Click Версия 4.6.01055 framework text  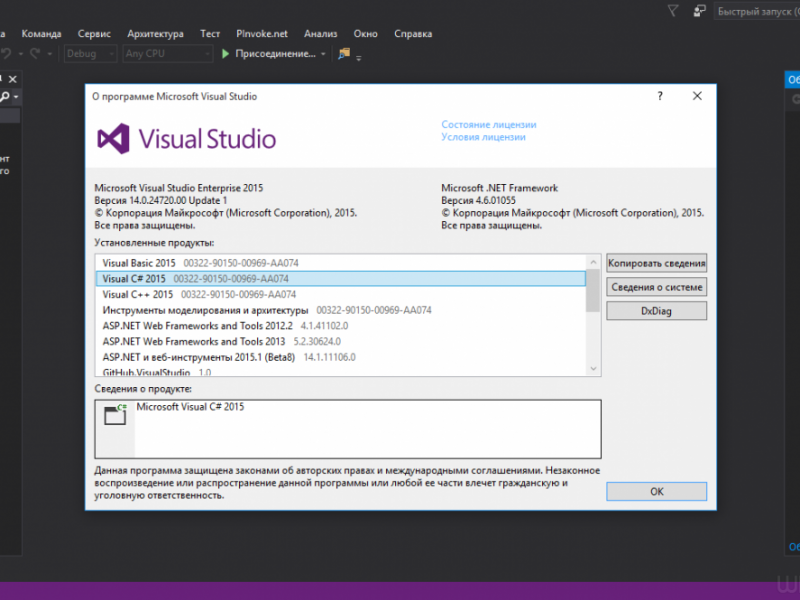pos(479,201)
